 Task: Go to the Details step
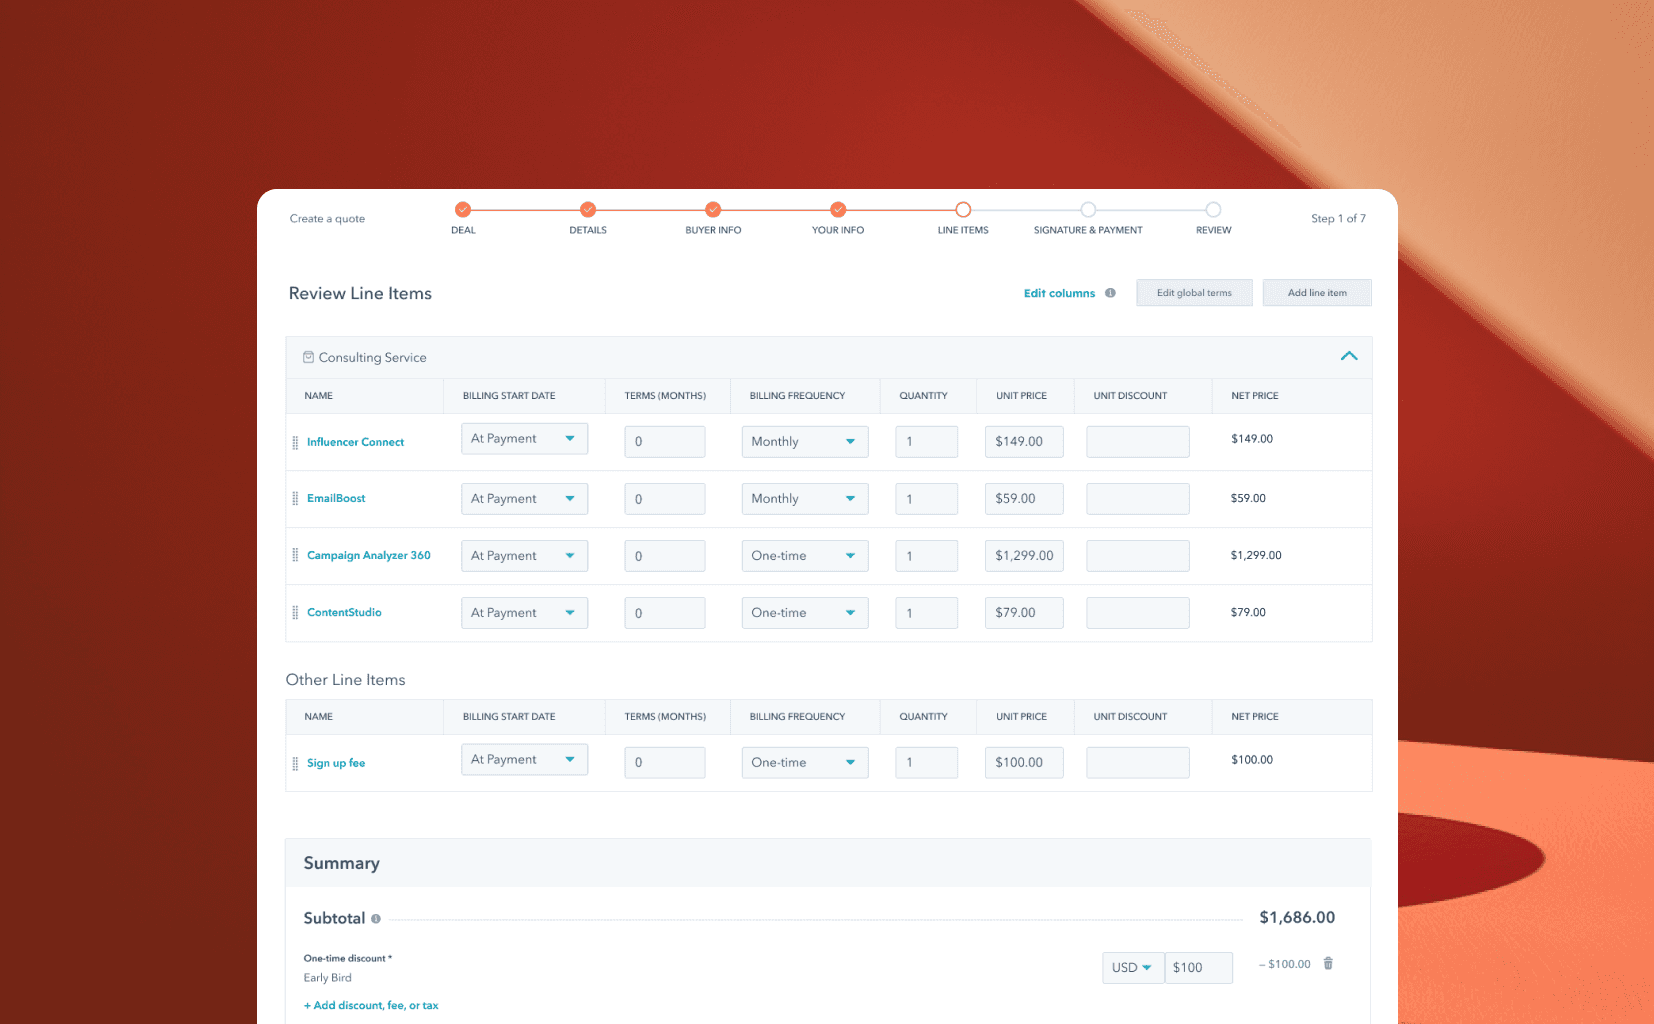tap(588, 209)
